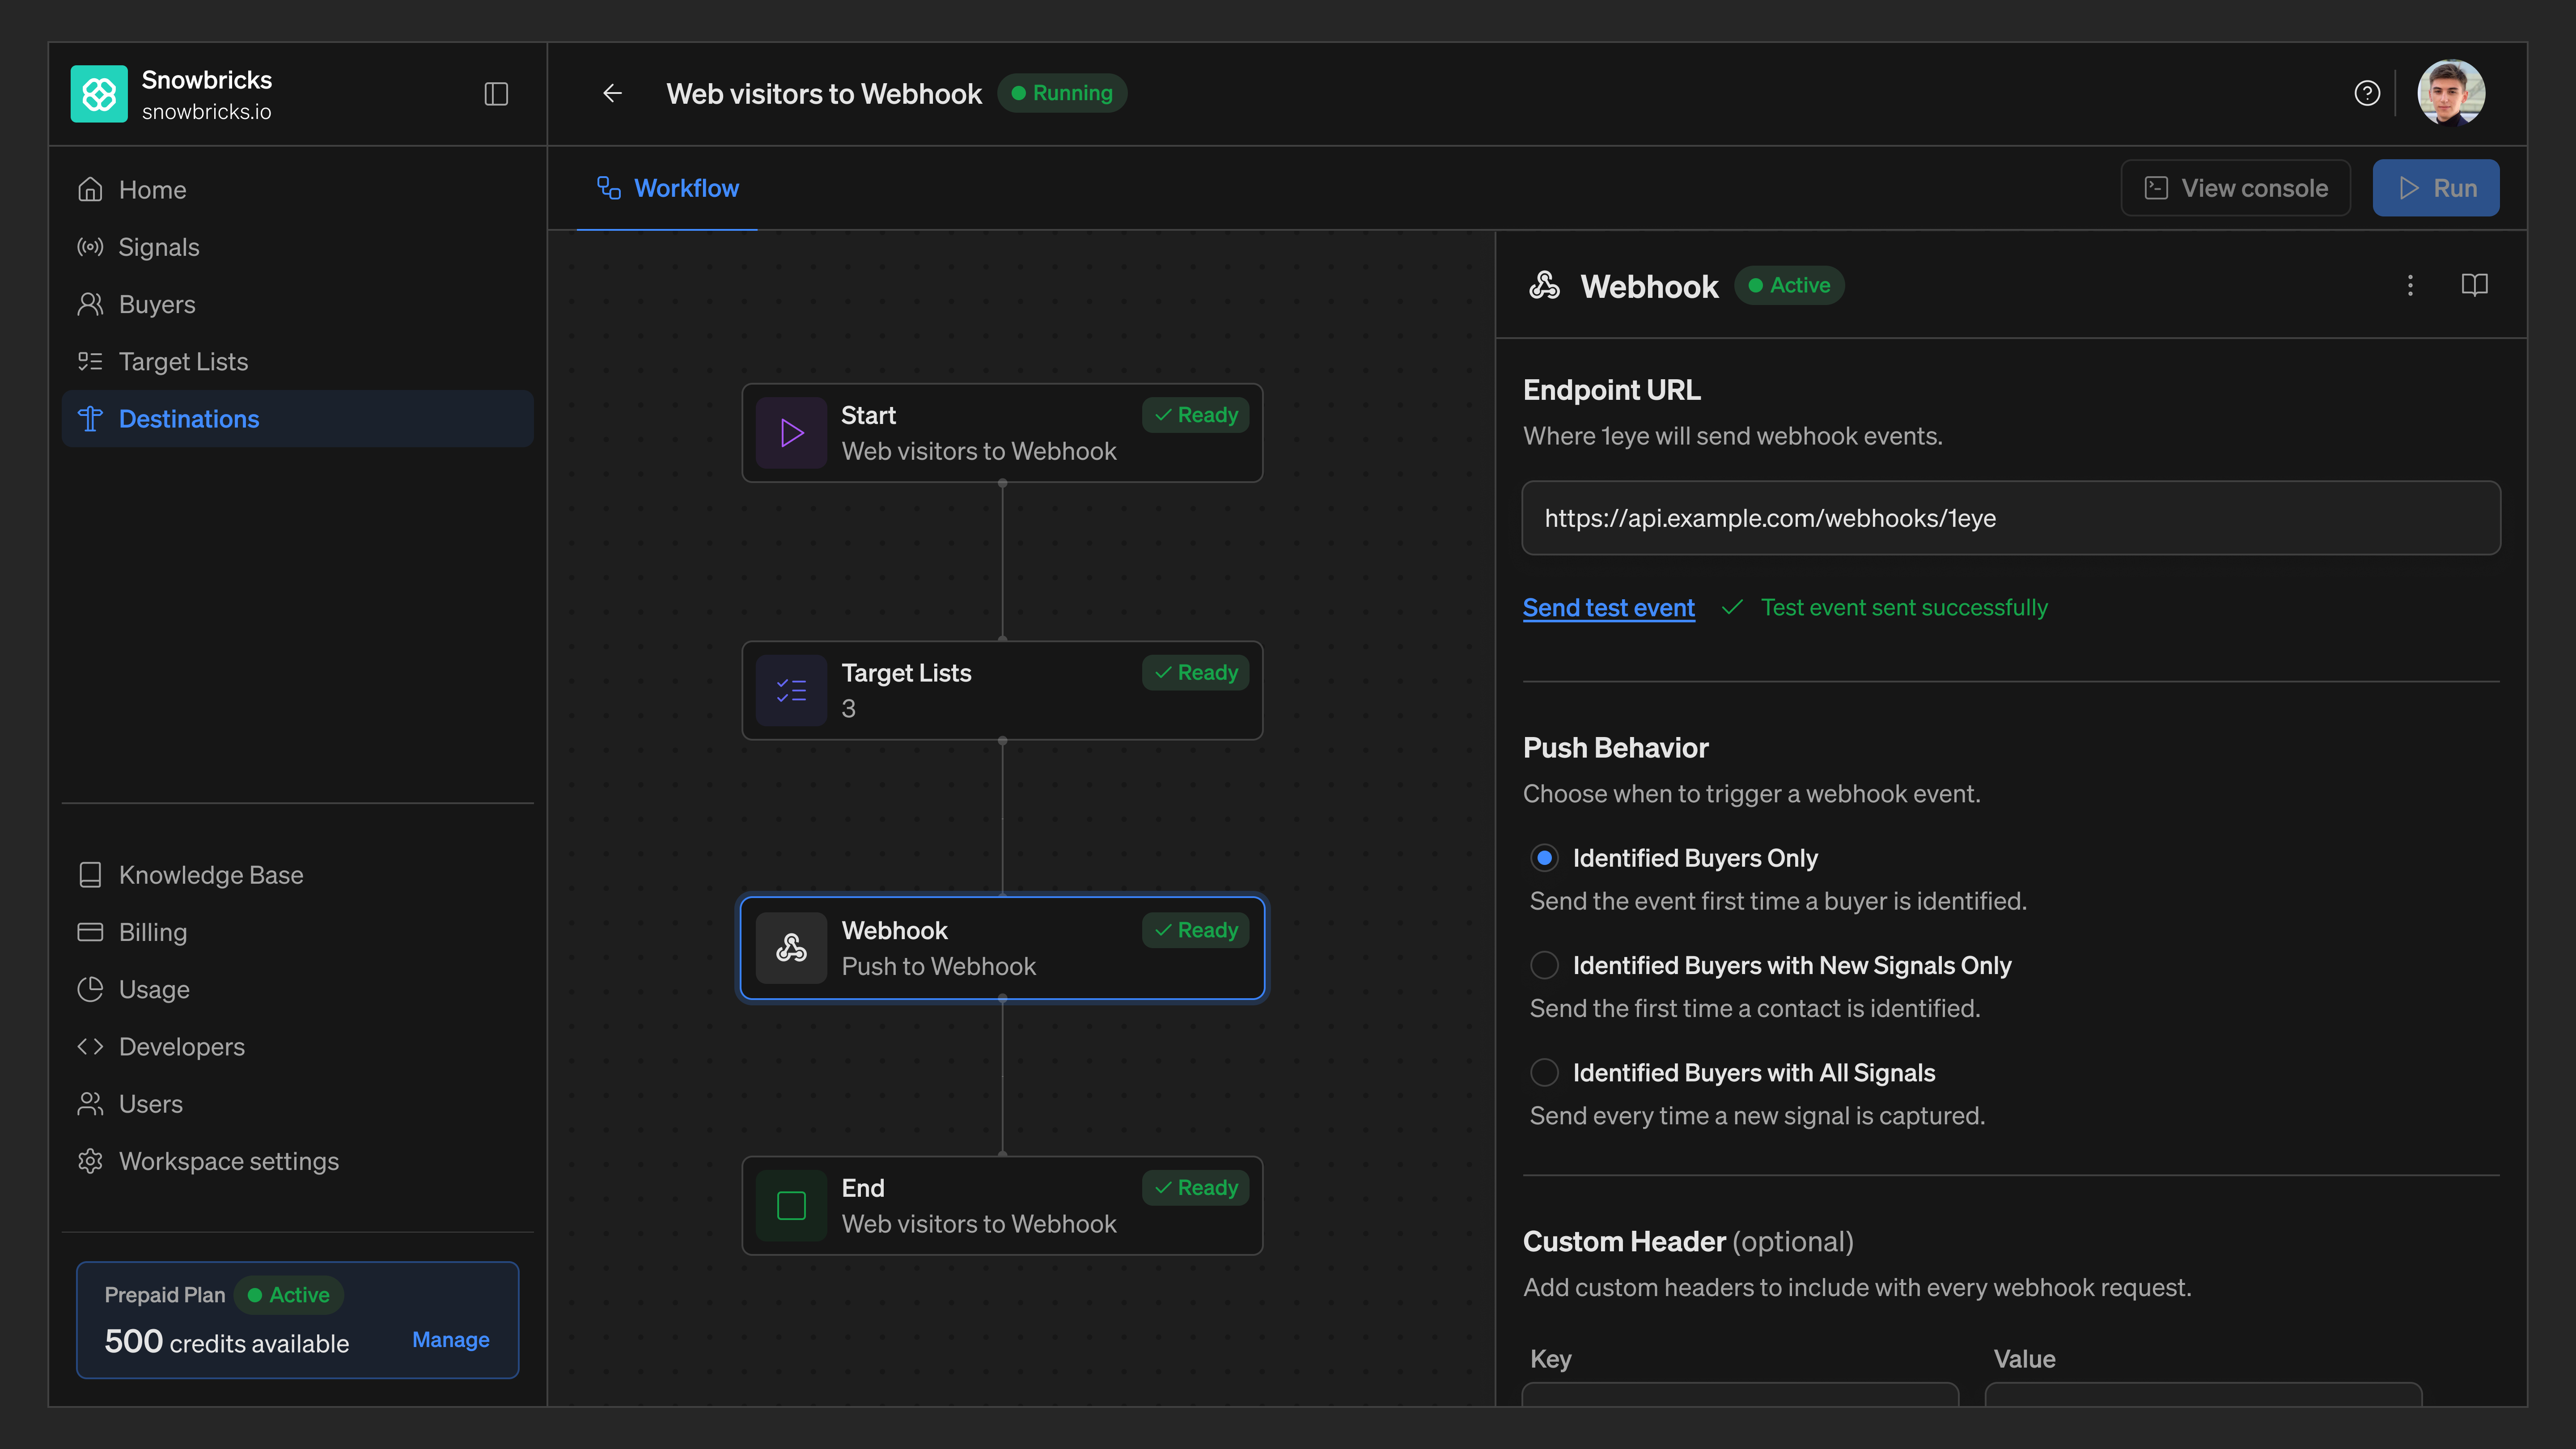Click the Signals broadcast icon
Viewport: 2576px width, 1449px height.
pos(90,247)
